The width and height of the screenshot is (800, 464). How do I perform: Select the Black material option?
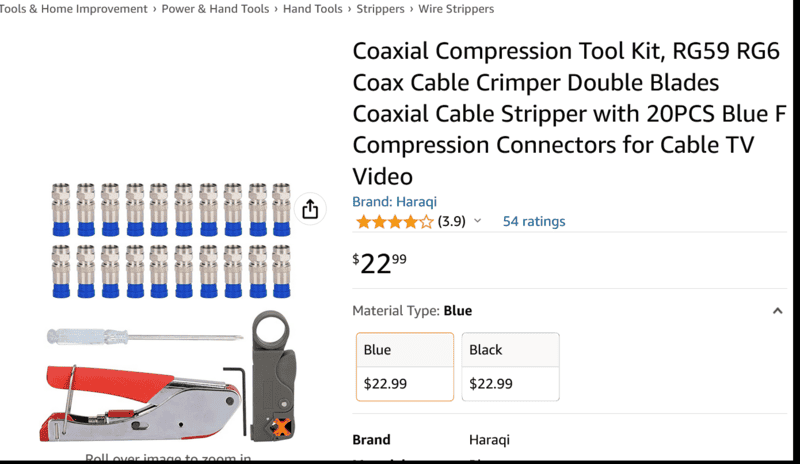[510, 366]
